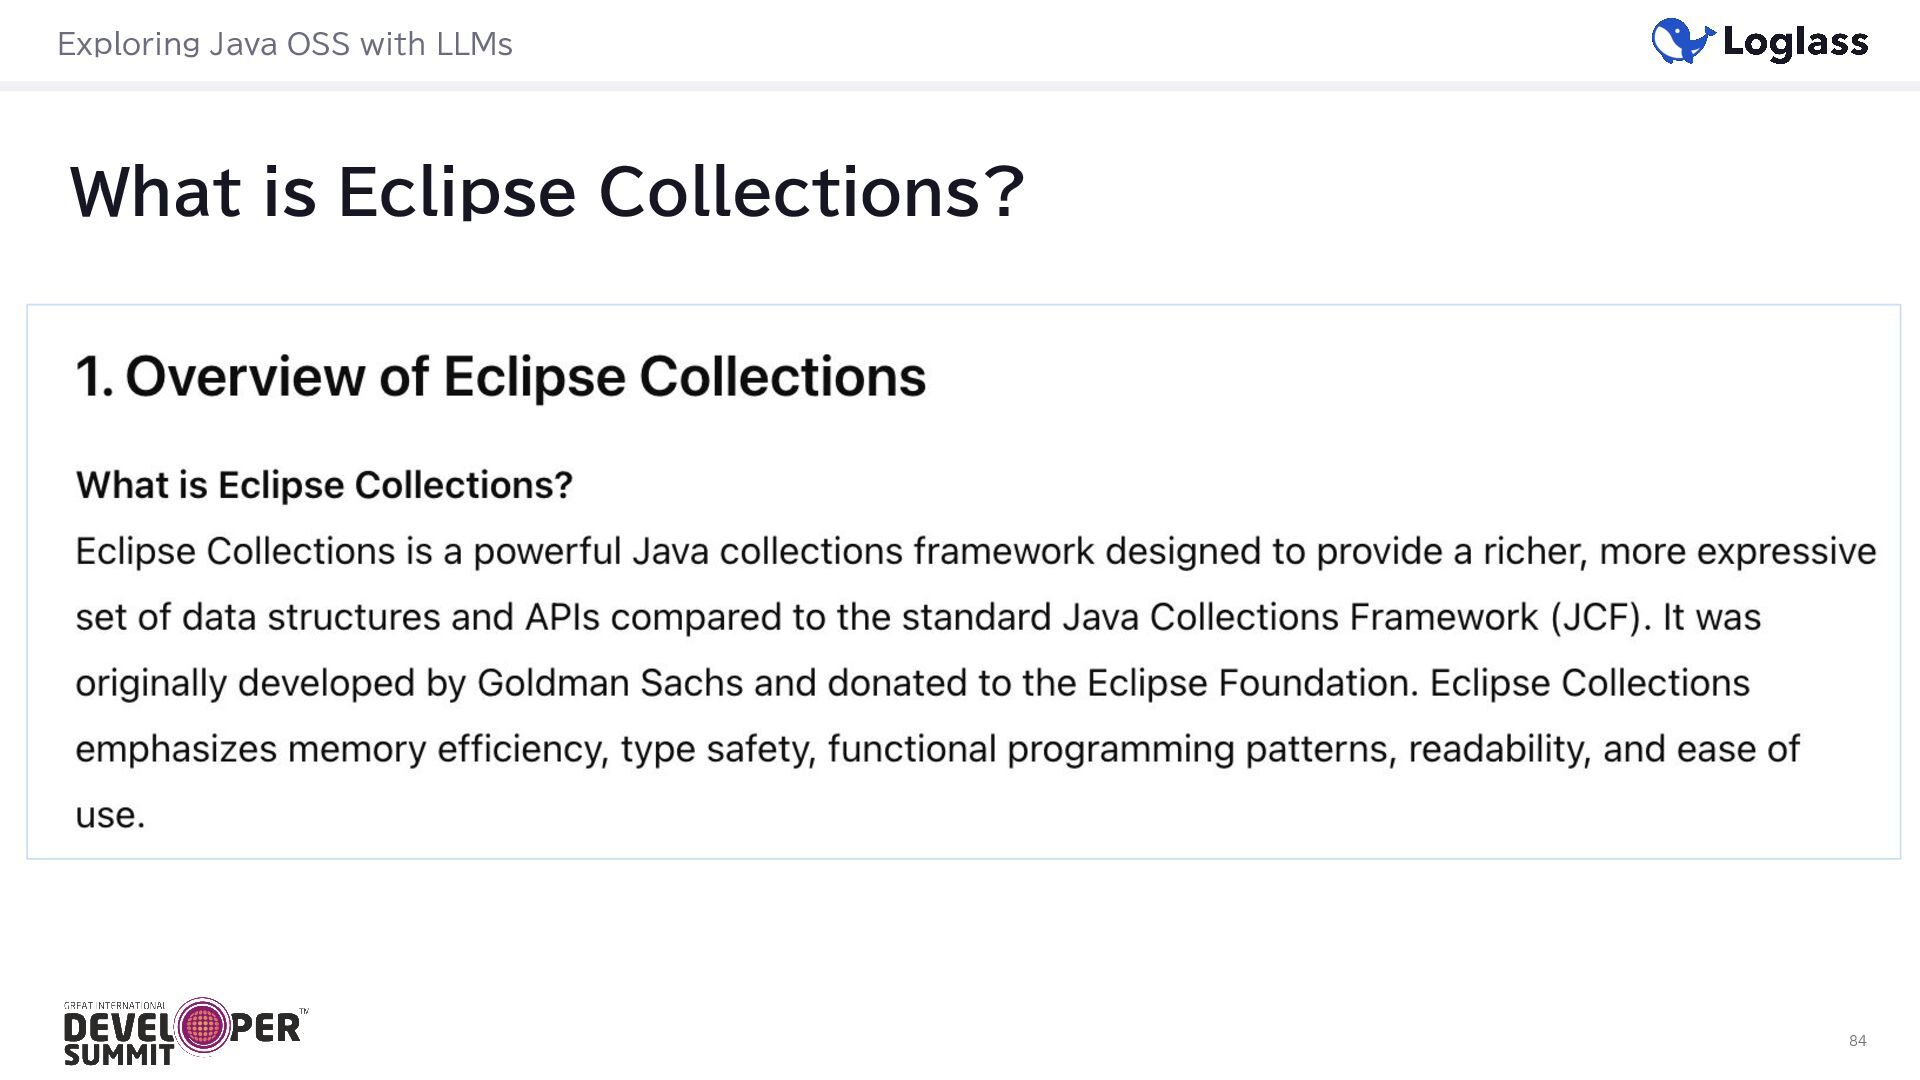The image size is (1920, 1080).
Task: Click the '1. Overview of Eclipse Collections' heading
Action: (x=500, y=377)
